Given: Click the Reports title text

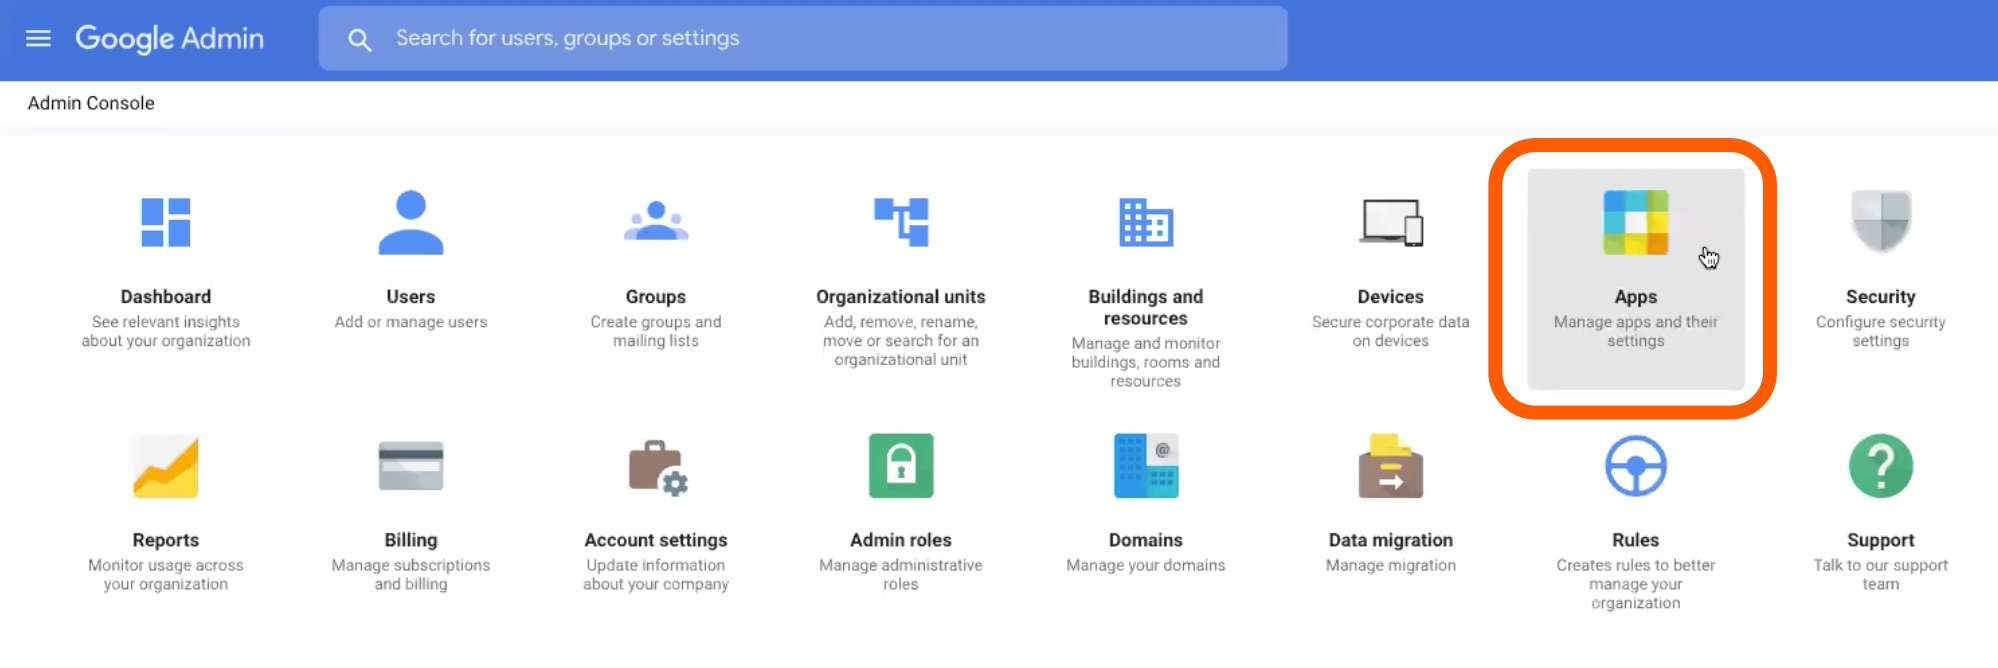Looking at the screenshot, I should click(x=166, y=540).
